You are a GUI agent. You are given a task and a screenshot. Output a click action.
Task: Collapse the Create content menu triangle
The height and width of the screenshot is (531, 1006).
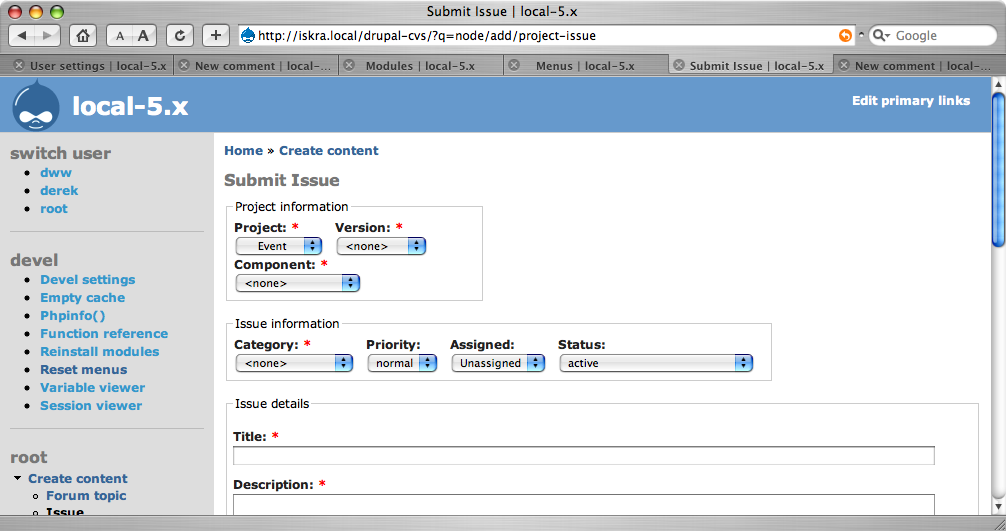[17, 478]
